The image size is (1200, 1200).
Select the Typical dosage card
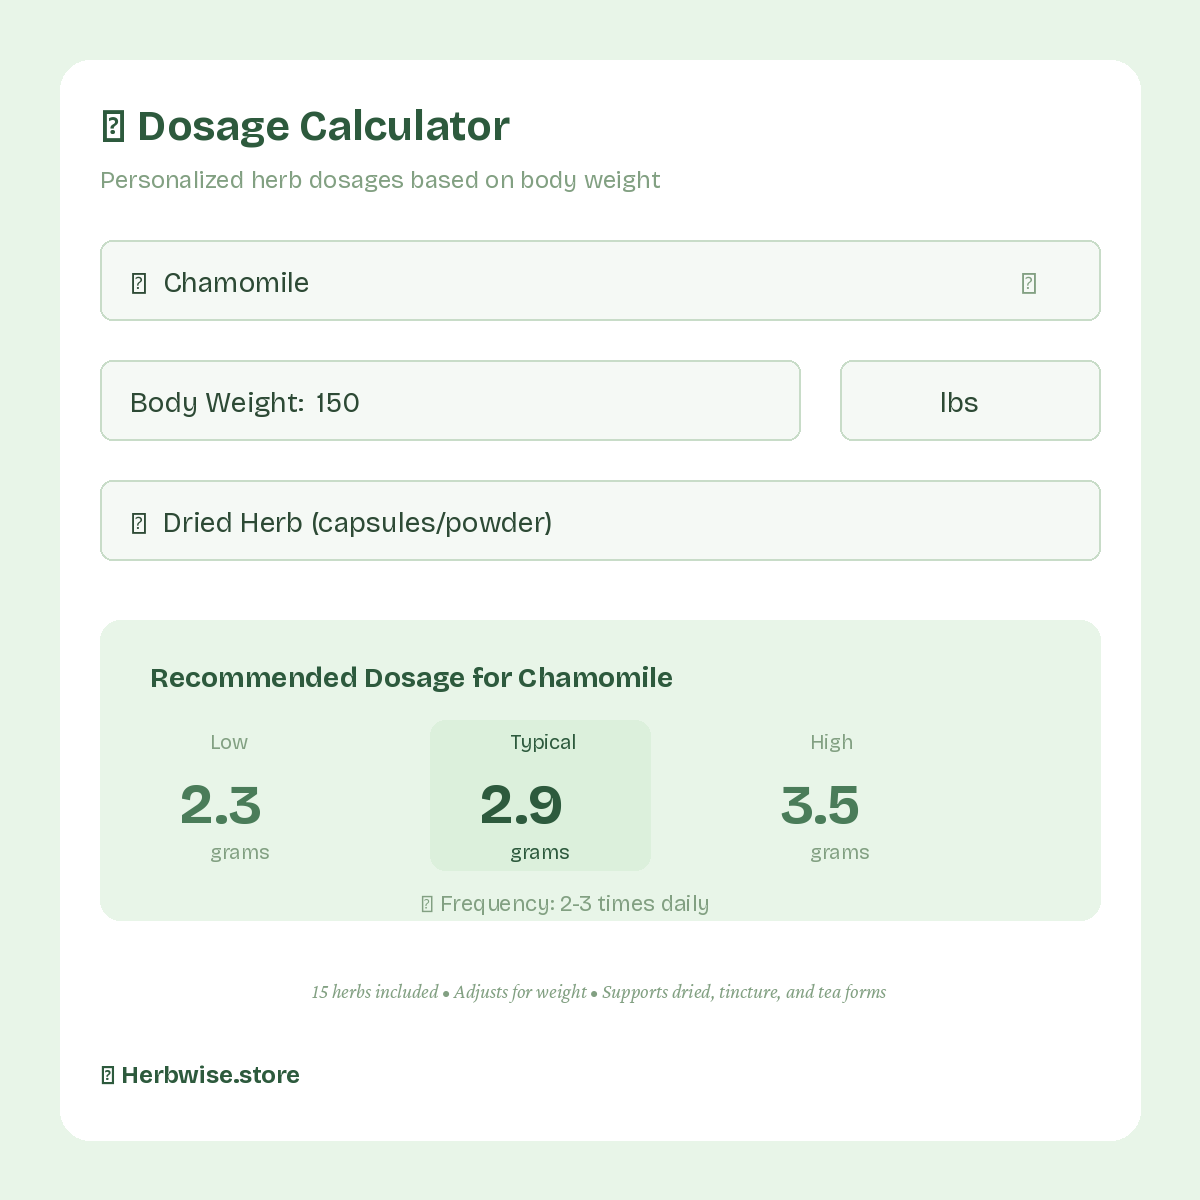pos(540,795)
